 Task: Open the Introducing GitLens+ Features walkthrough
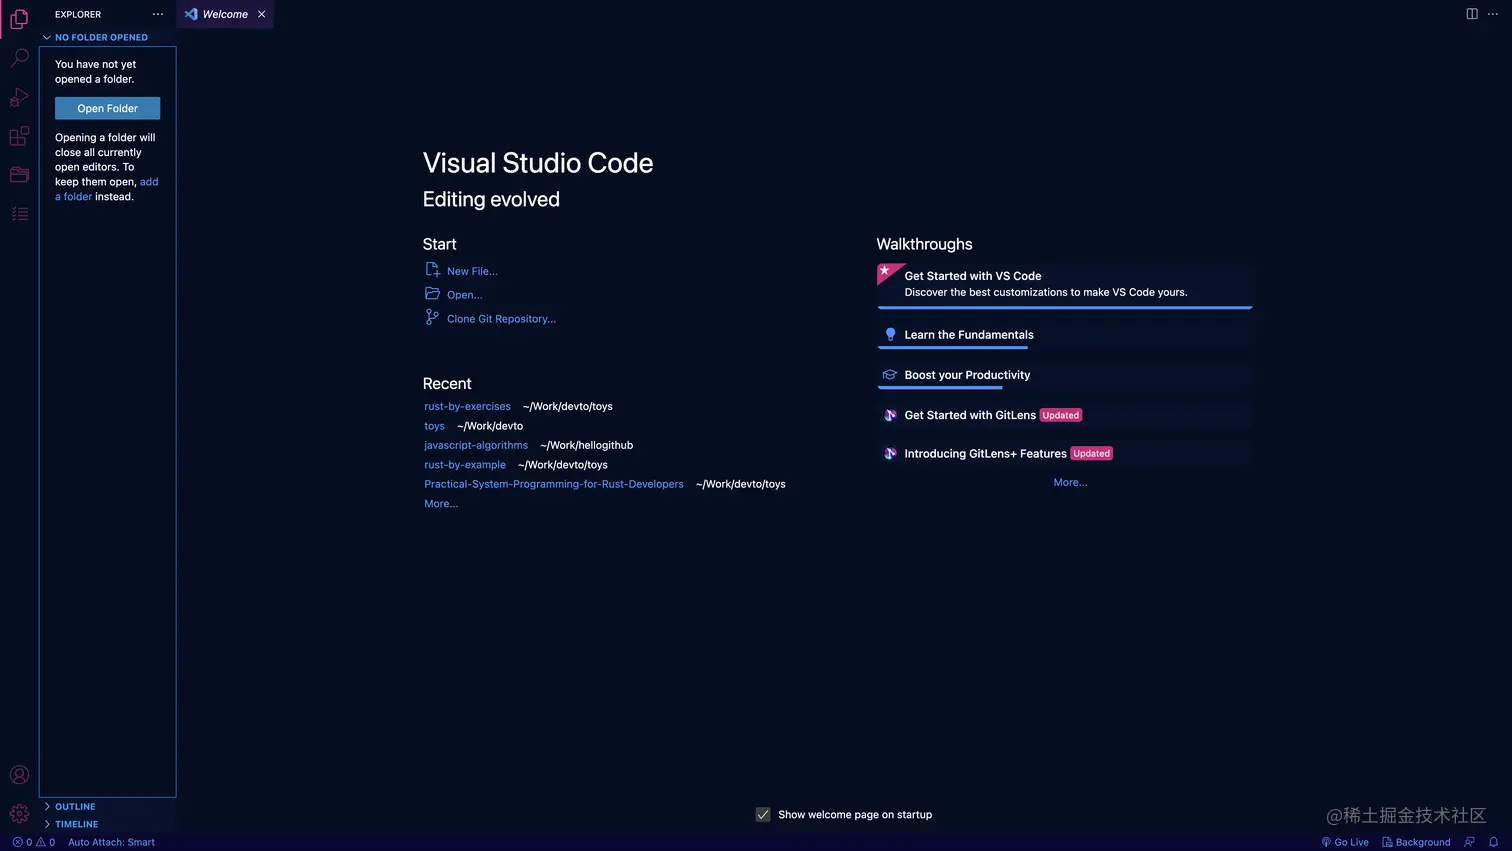(x=1065, y=453)
